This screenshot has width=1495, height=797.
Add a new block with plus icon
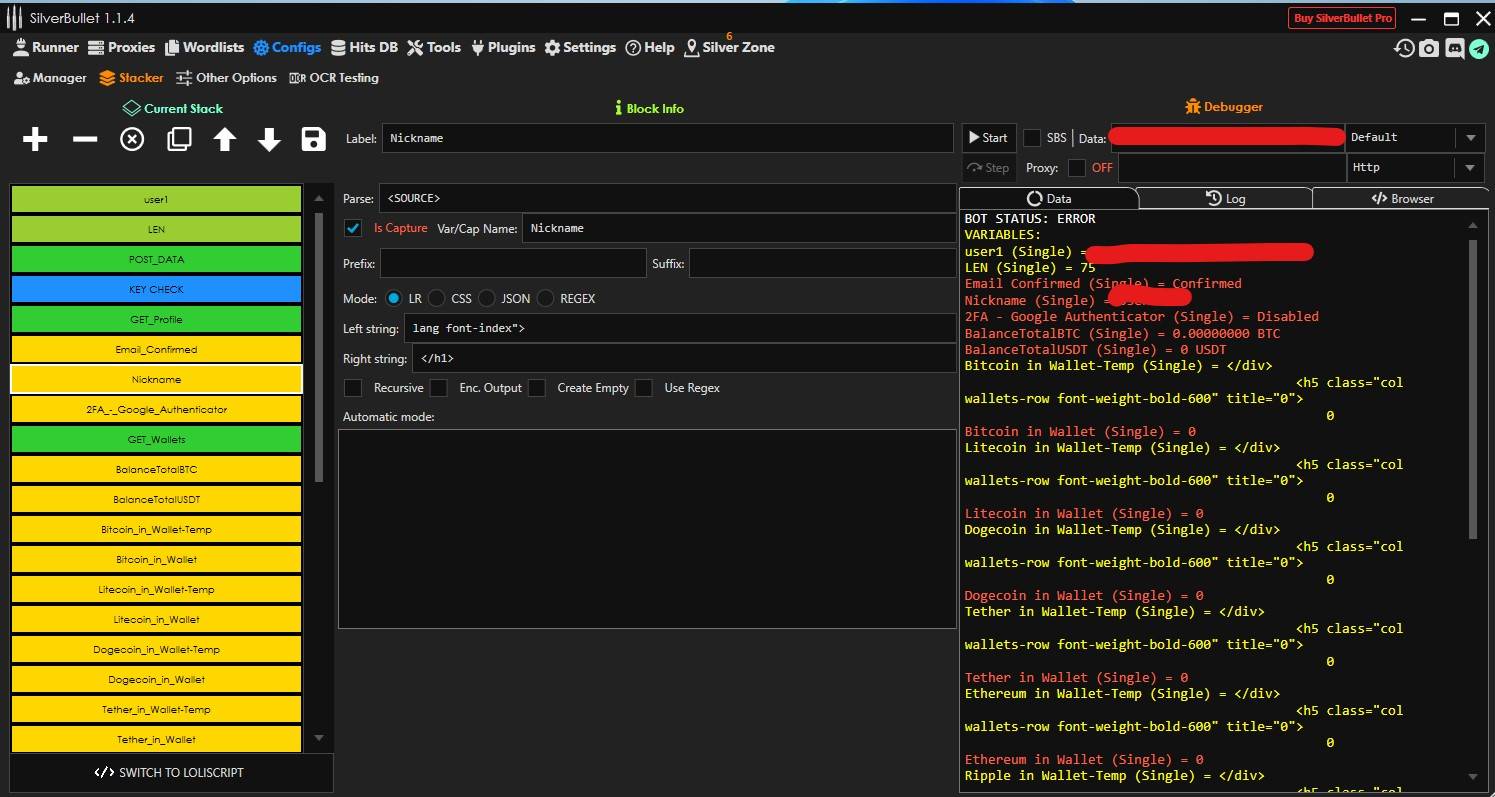tap(35, 139)
